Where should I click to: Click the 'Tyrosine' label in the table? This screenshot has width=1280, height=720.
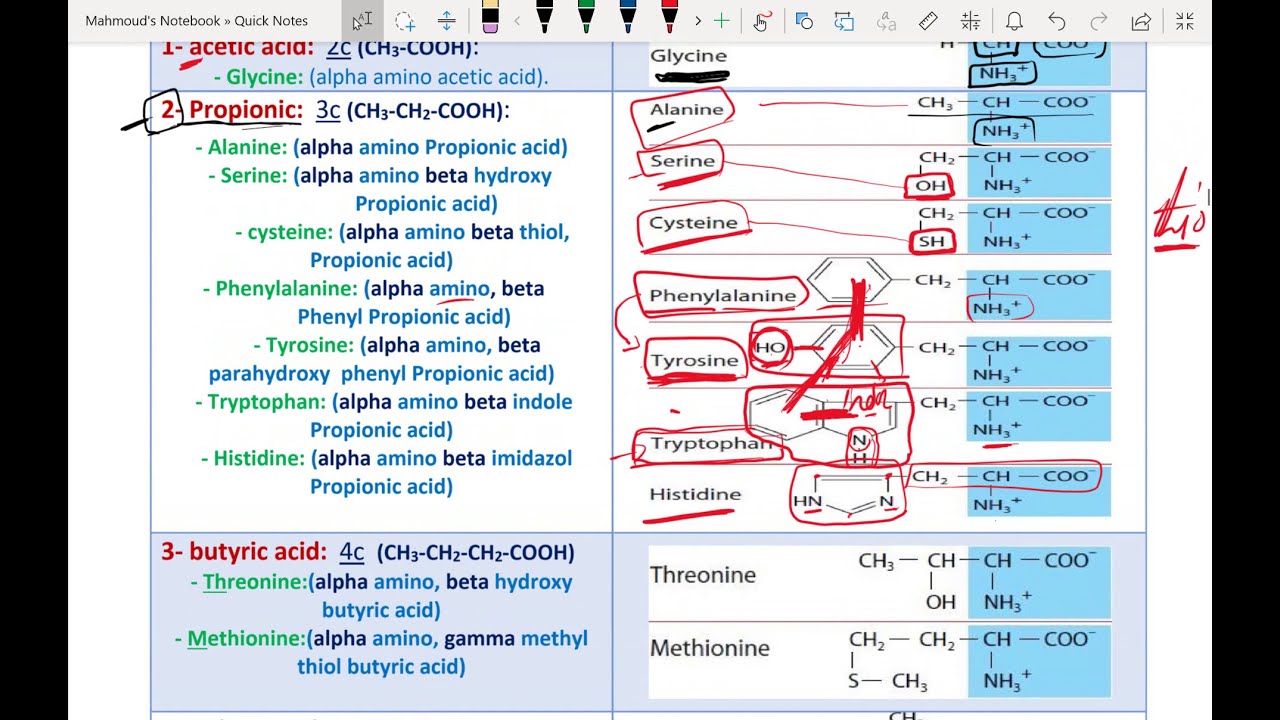[x=694, y=361]
